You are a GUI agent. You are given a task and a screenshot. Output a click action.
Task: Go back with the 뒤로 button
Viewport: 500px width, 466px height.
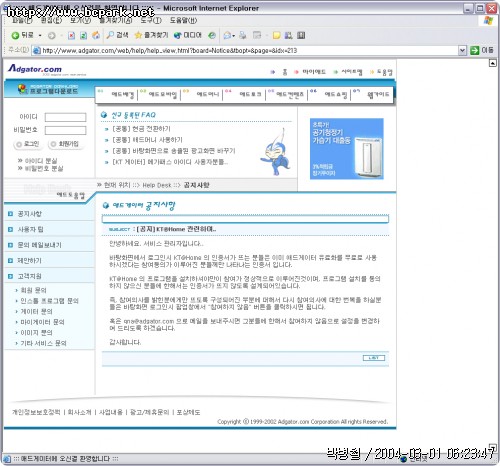(x=22, y=35)
